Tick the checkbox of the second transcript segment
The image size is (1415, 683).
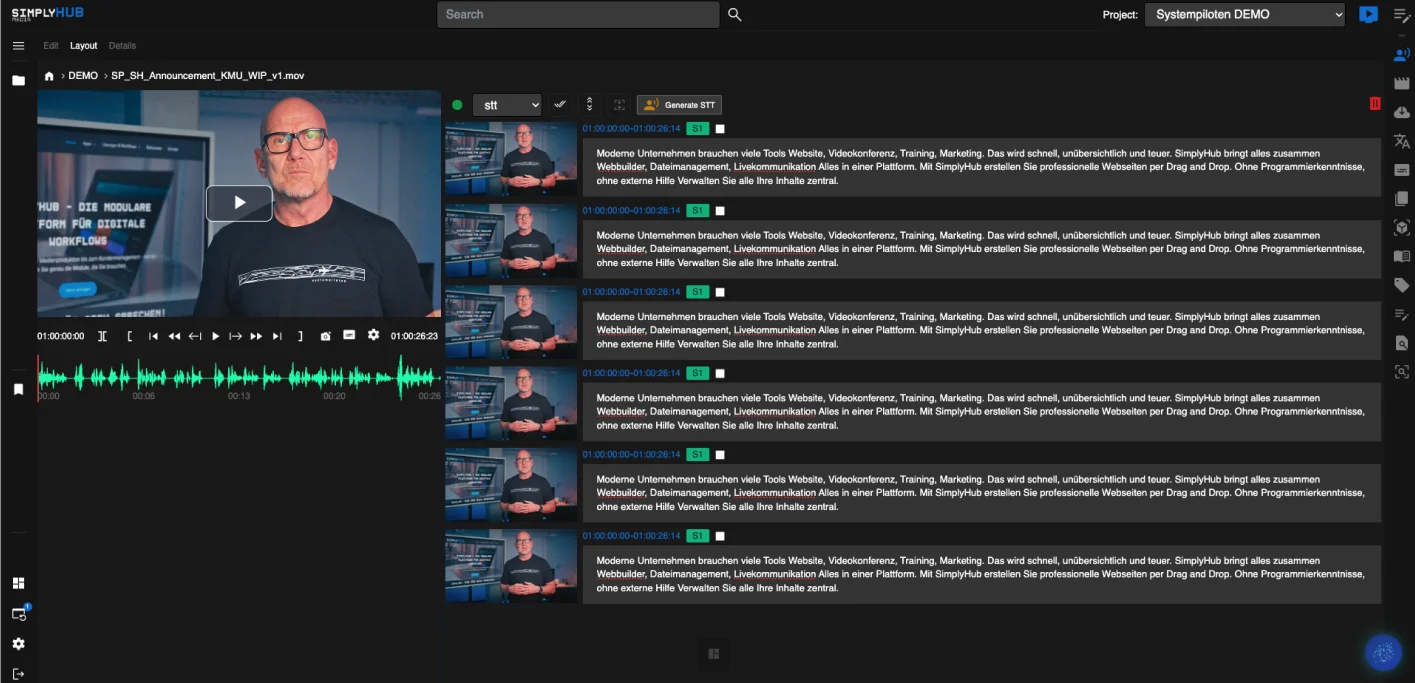720,211
